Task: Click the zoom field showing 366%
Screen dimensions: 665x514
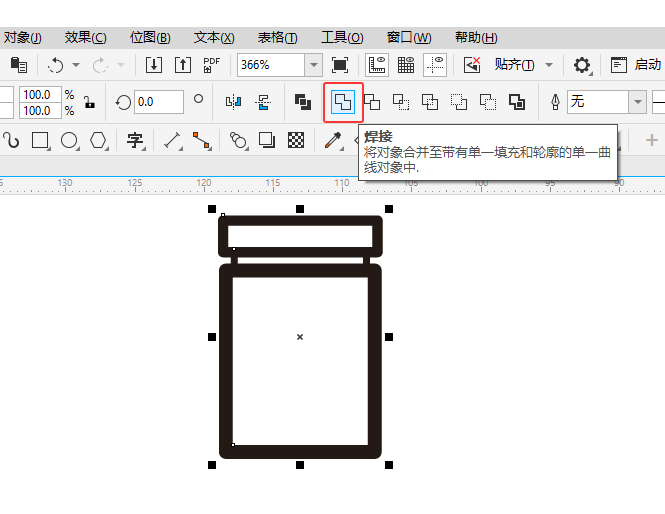Action: (271, 65)
